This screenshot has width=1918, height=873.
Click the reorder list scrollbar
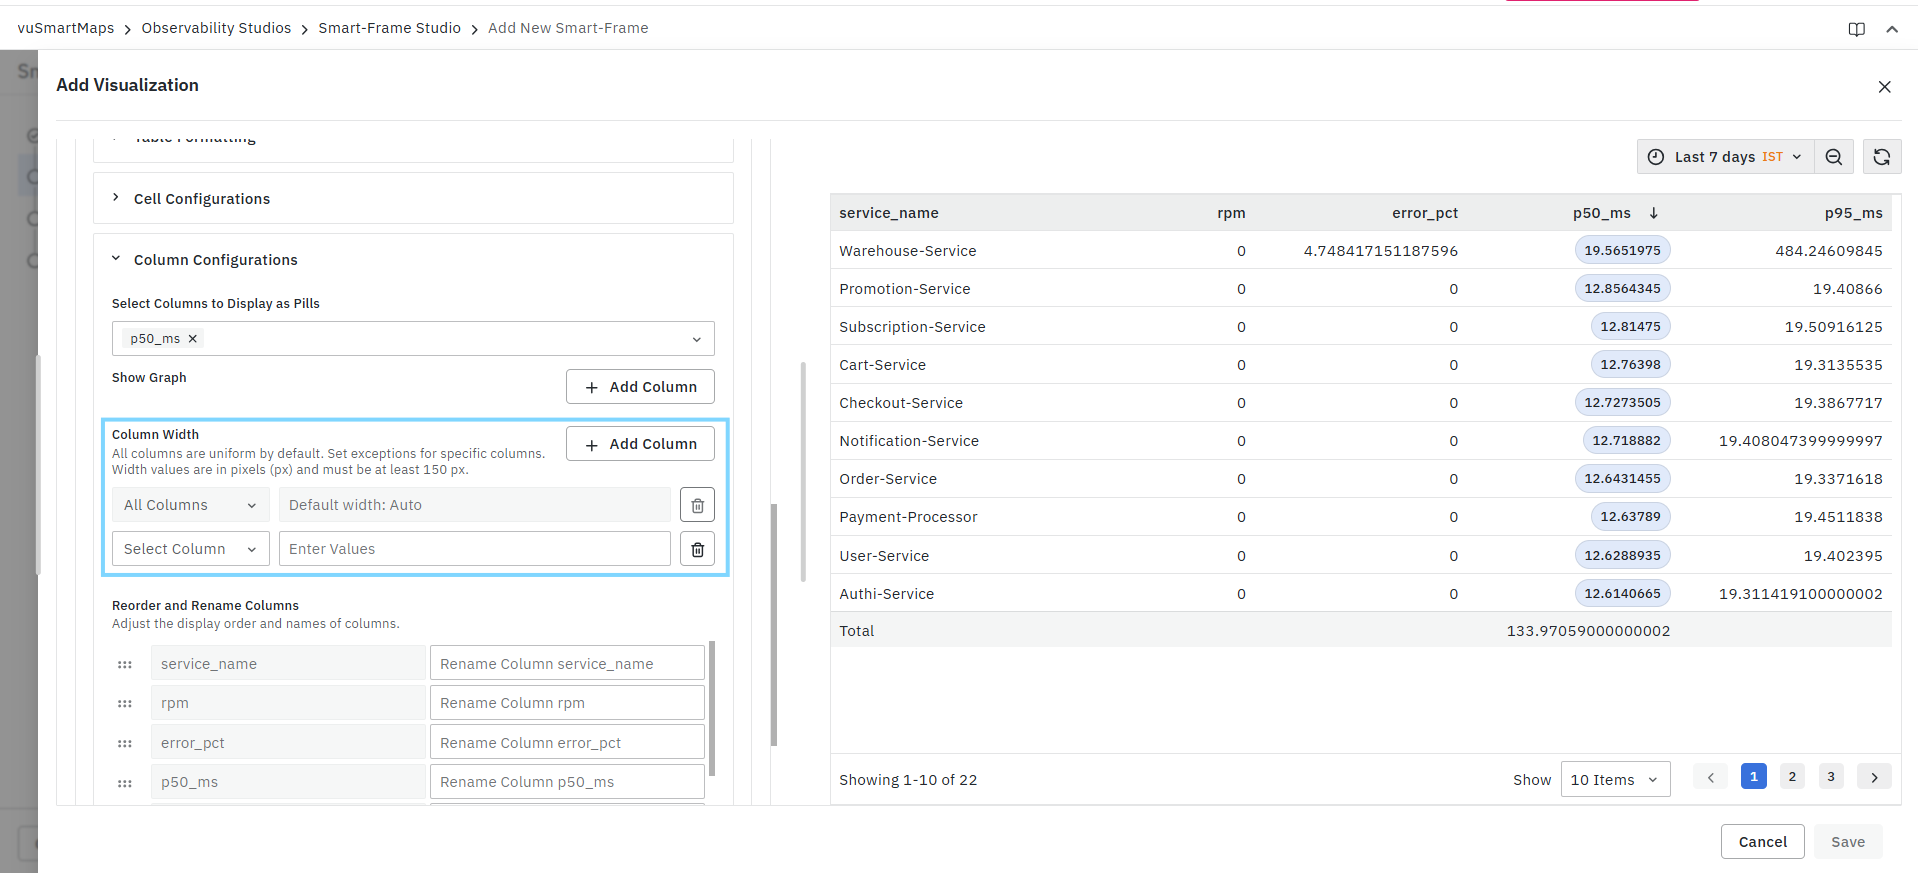pos(712,708)
